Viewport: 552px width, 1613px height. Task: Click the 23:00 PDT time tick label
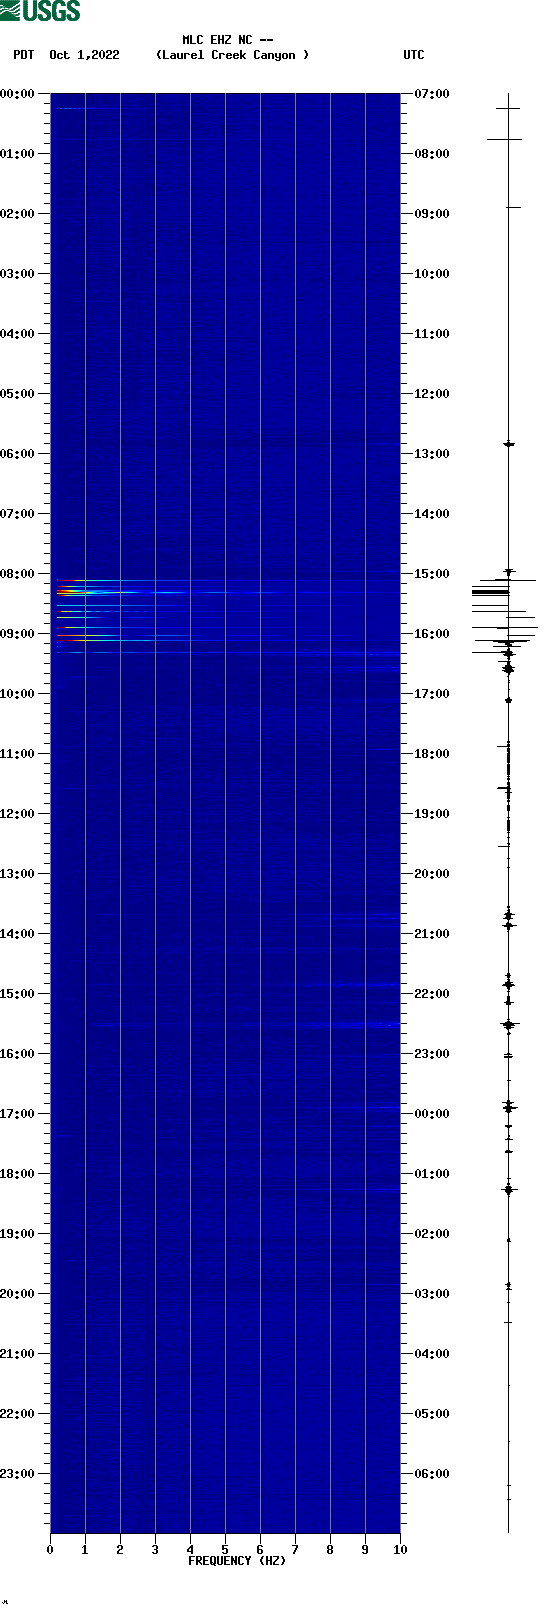pos(18,1474)
